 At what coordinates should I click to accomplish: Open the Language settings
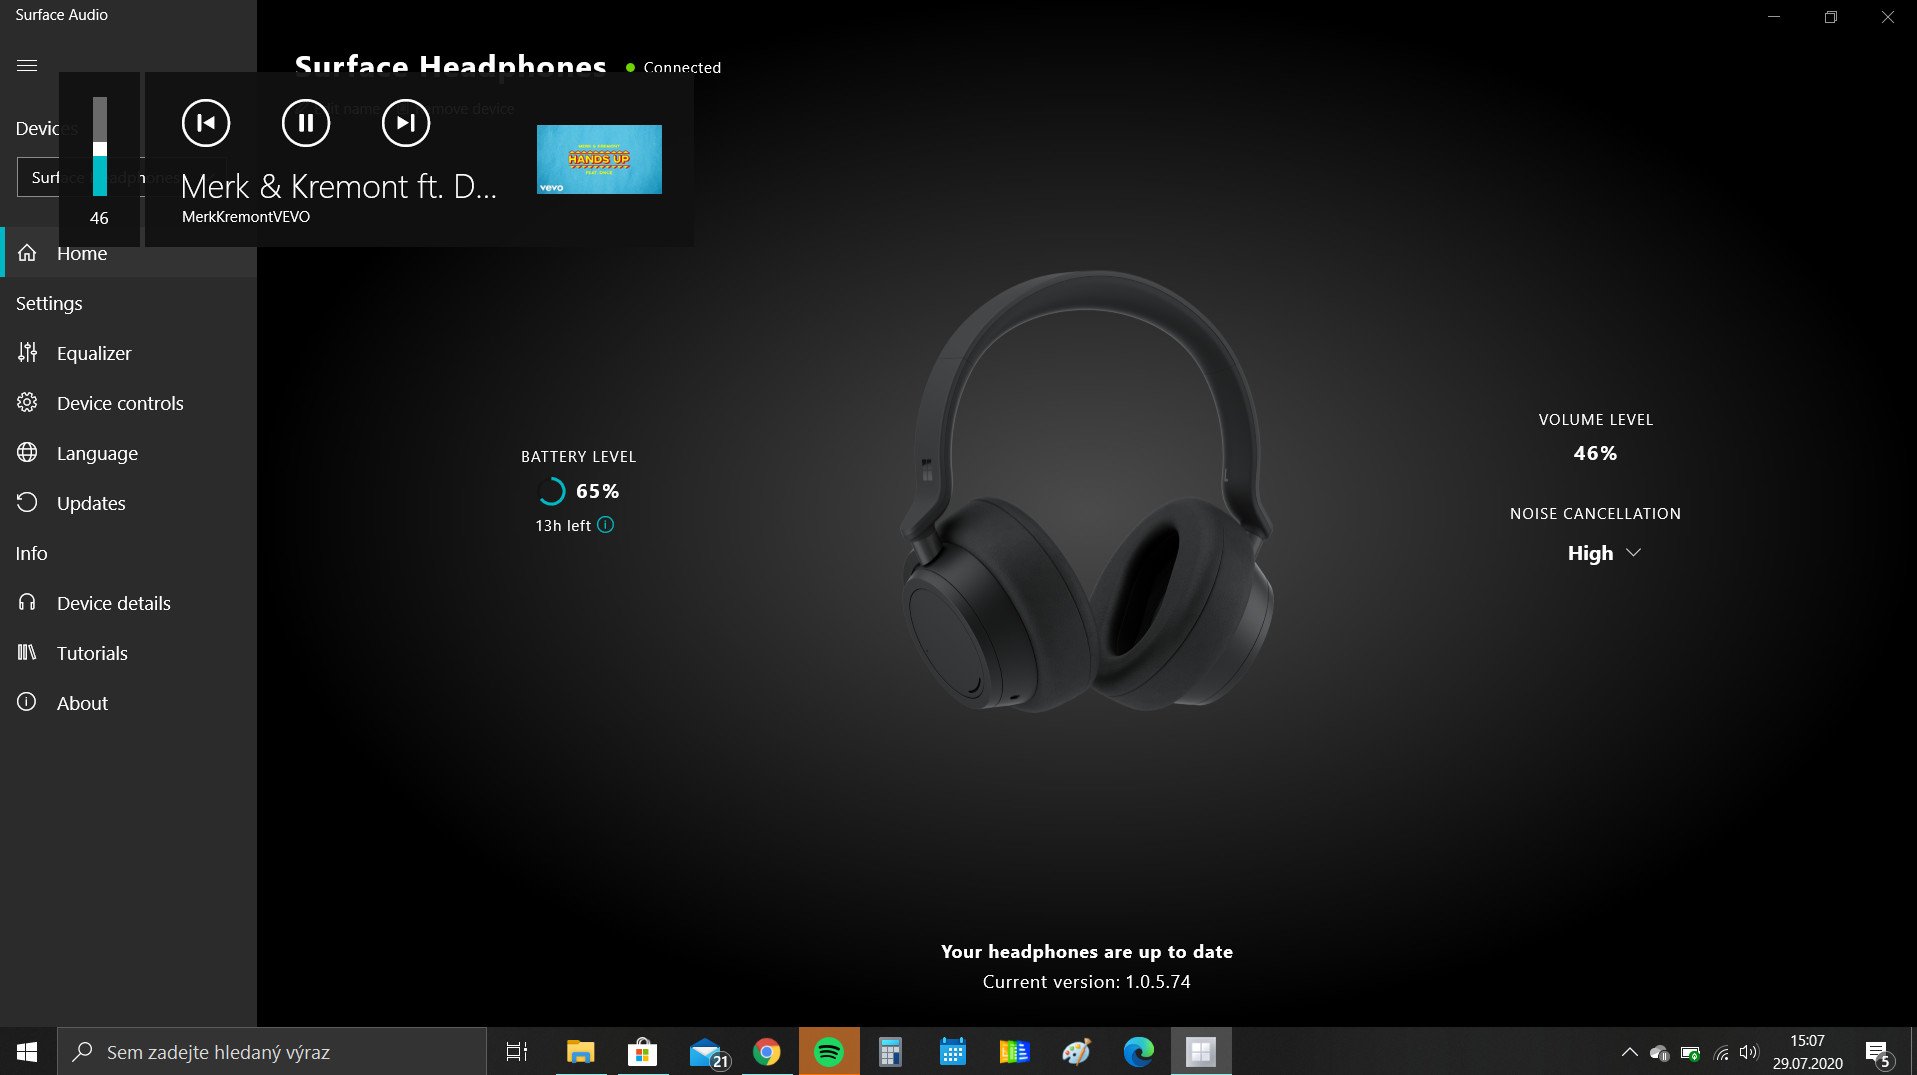click(x=128, y=453)
